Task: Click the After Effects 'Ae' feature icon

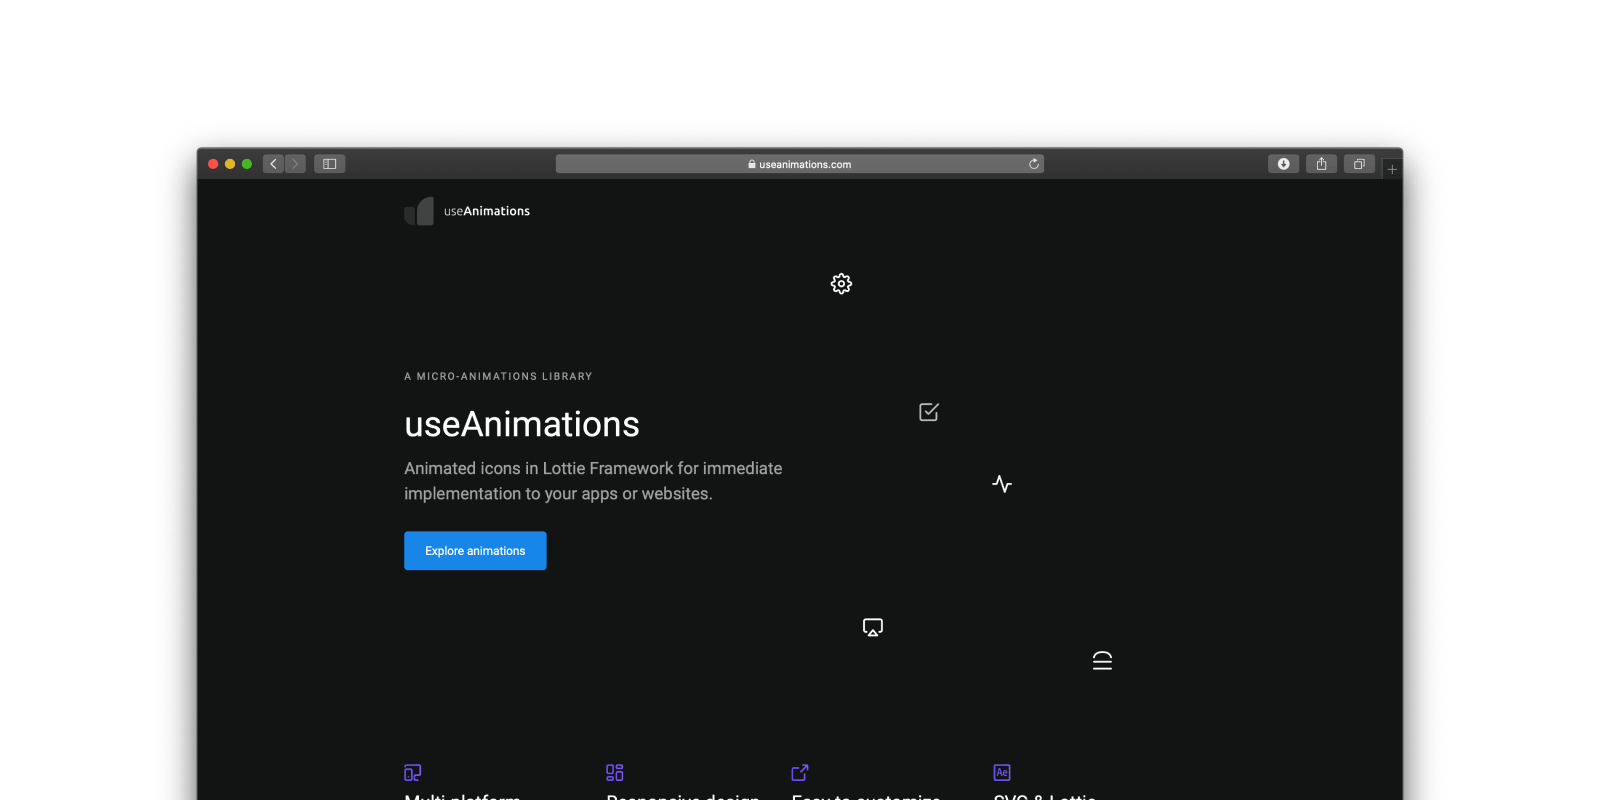Action: click(1002, 773)
